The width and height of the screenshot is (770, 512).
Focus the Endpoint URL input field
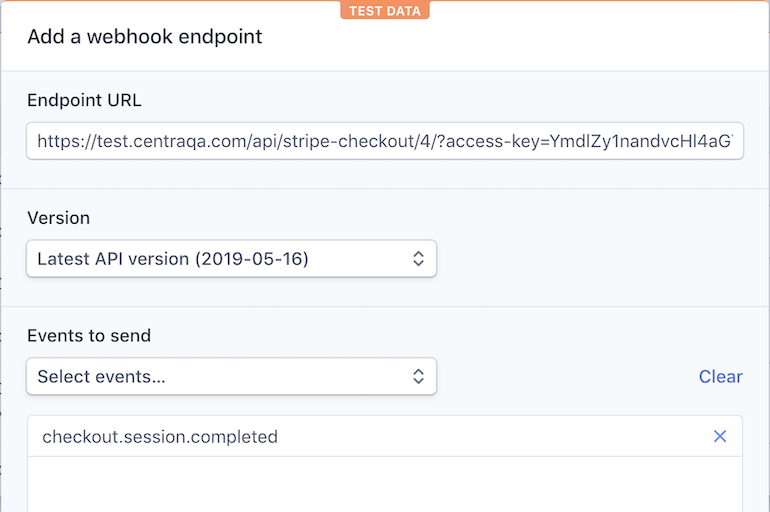pos(385,141)
